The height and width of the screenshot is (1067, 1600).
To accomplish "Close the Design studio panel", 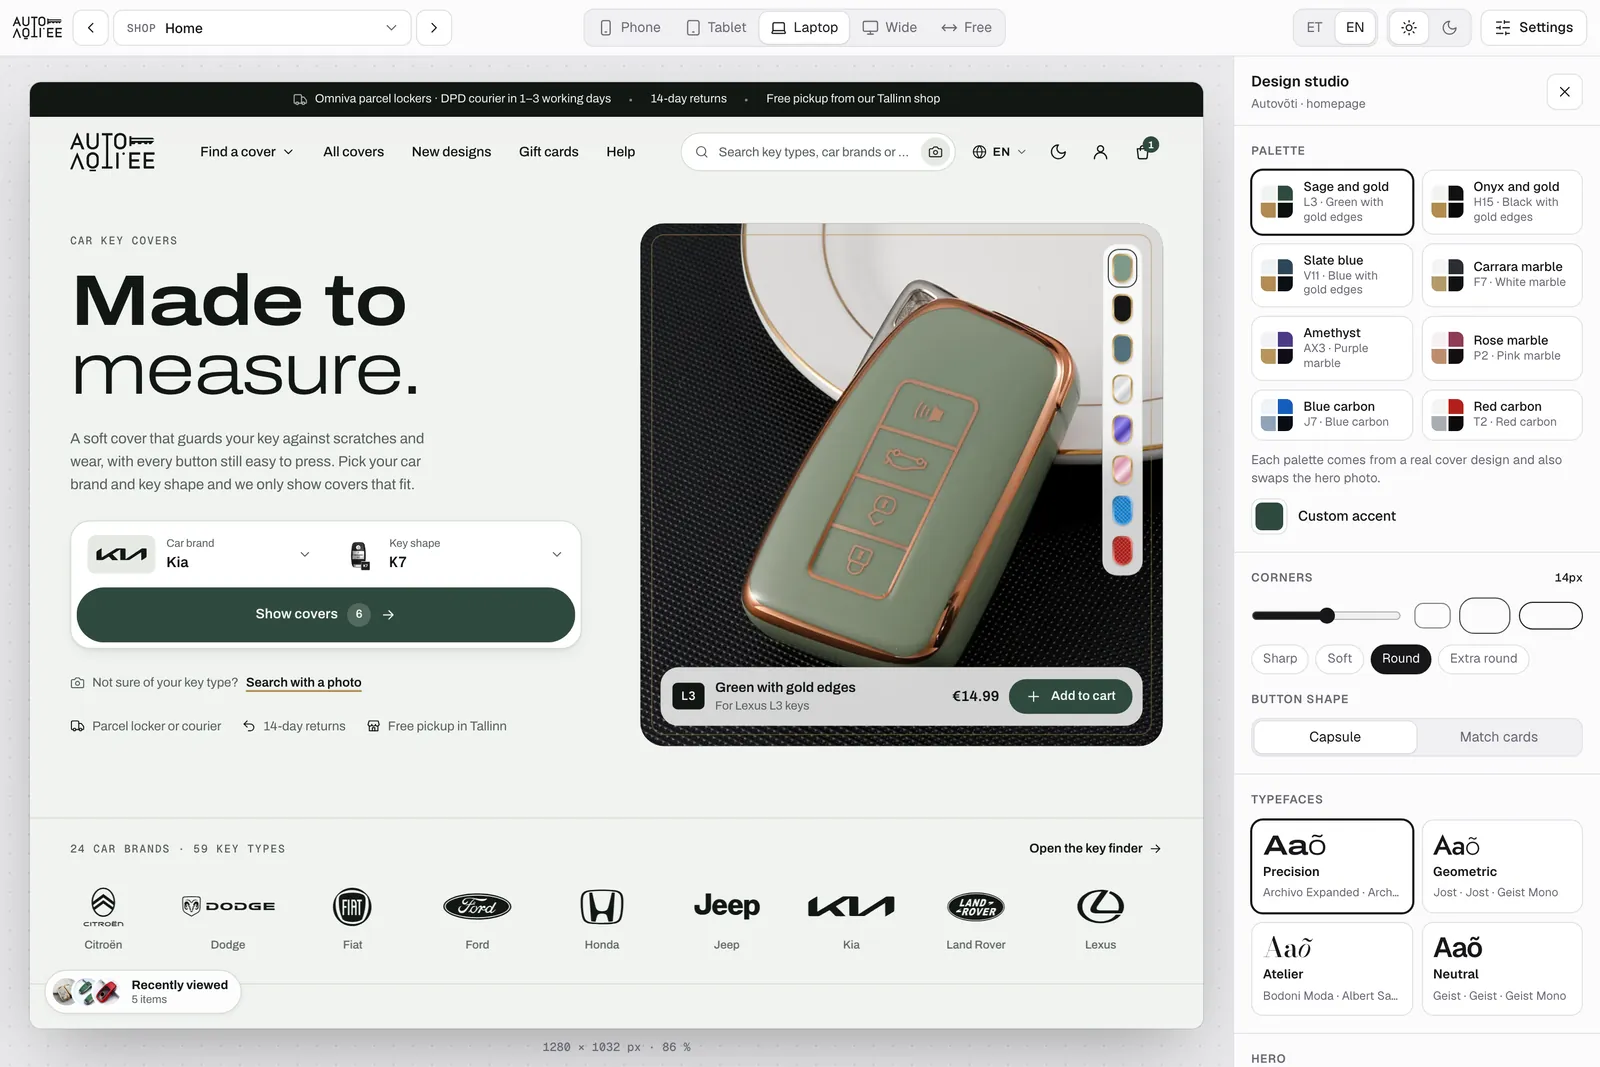I will [1564, 92].
